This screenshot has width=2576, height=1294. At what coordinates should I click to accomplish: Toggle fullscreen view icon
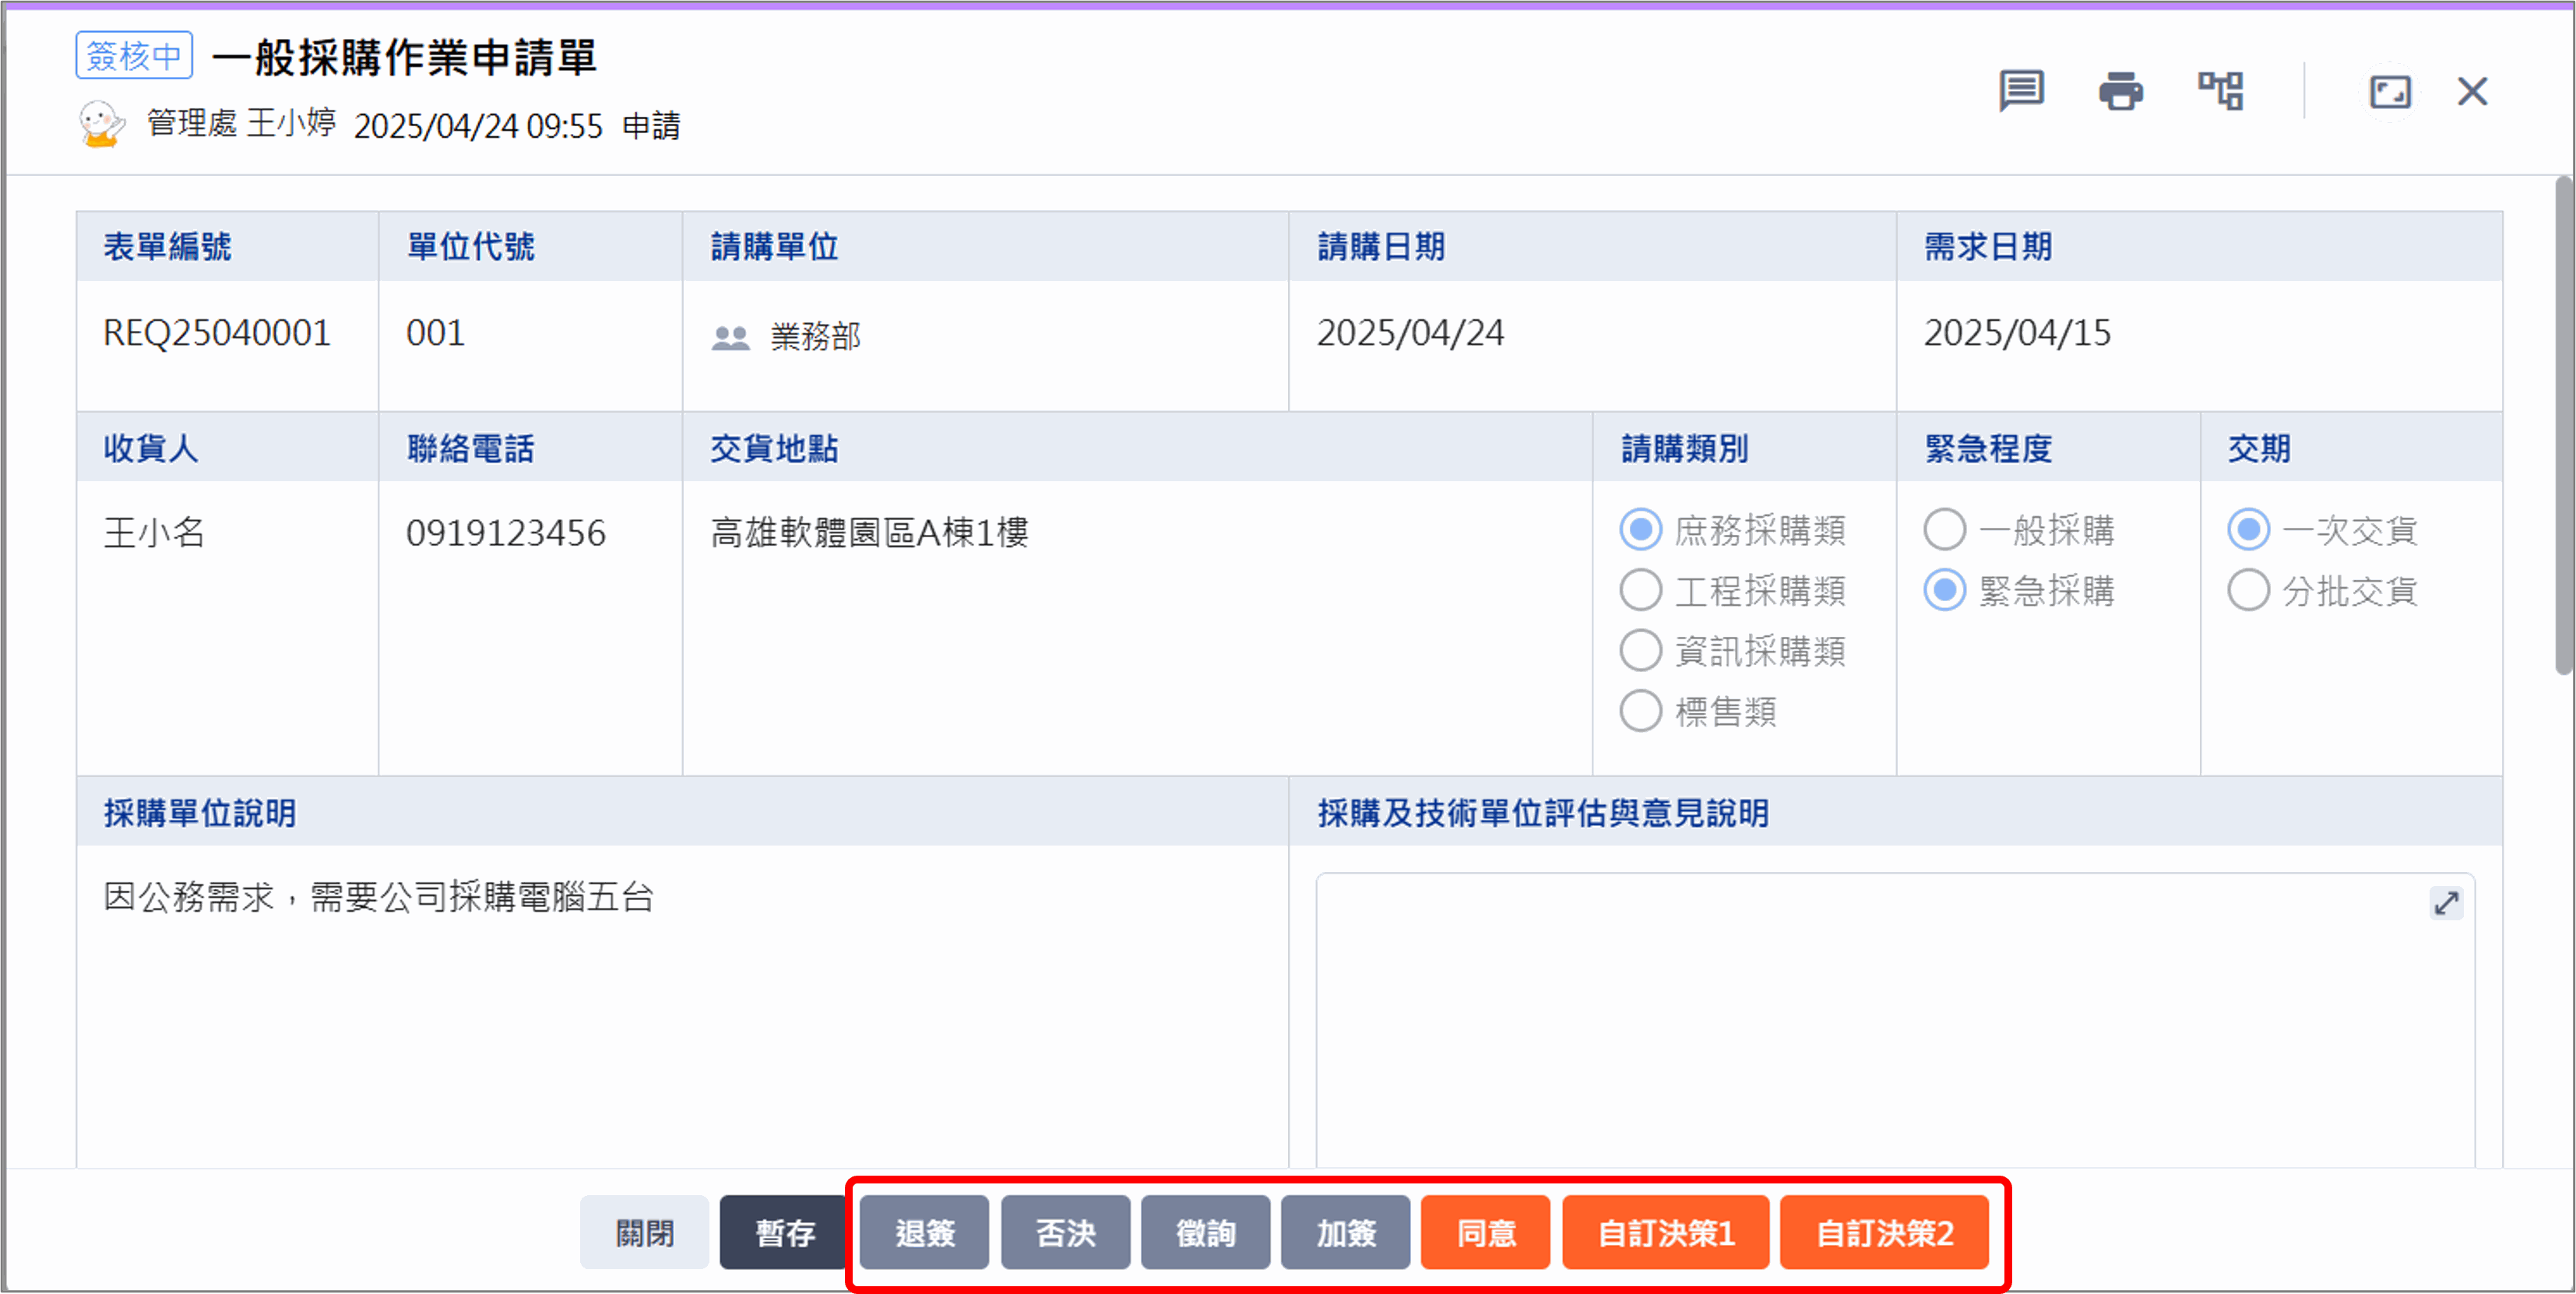(x=2390, y=92)
